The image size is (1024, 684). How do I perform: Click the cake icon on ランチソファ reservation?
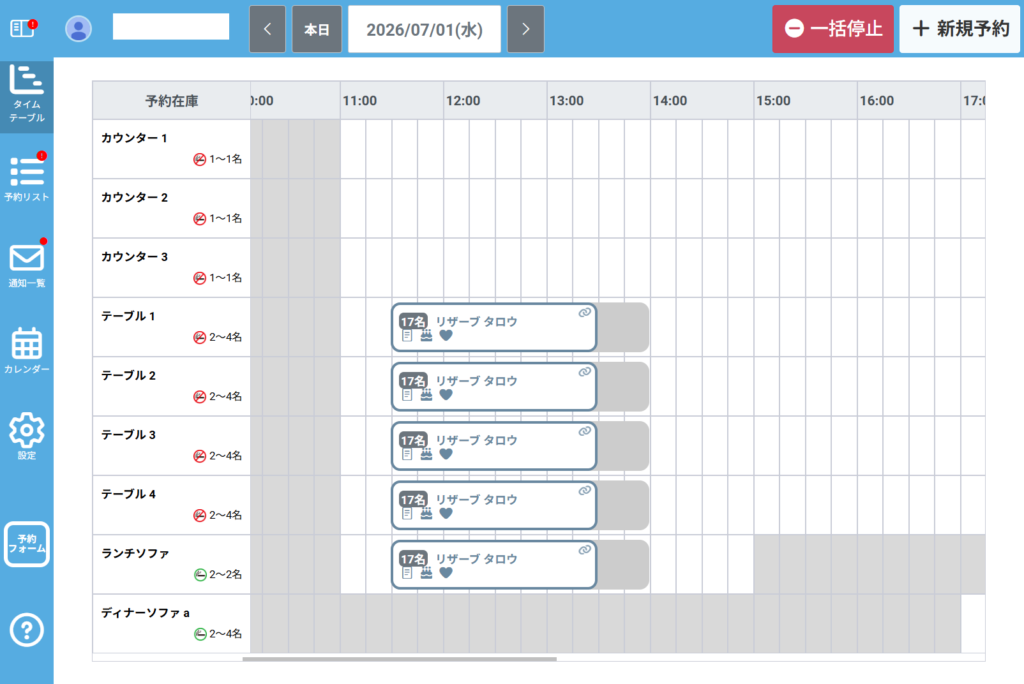pyautogui.click(x=426, y=573)
